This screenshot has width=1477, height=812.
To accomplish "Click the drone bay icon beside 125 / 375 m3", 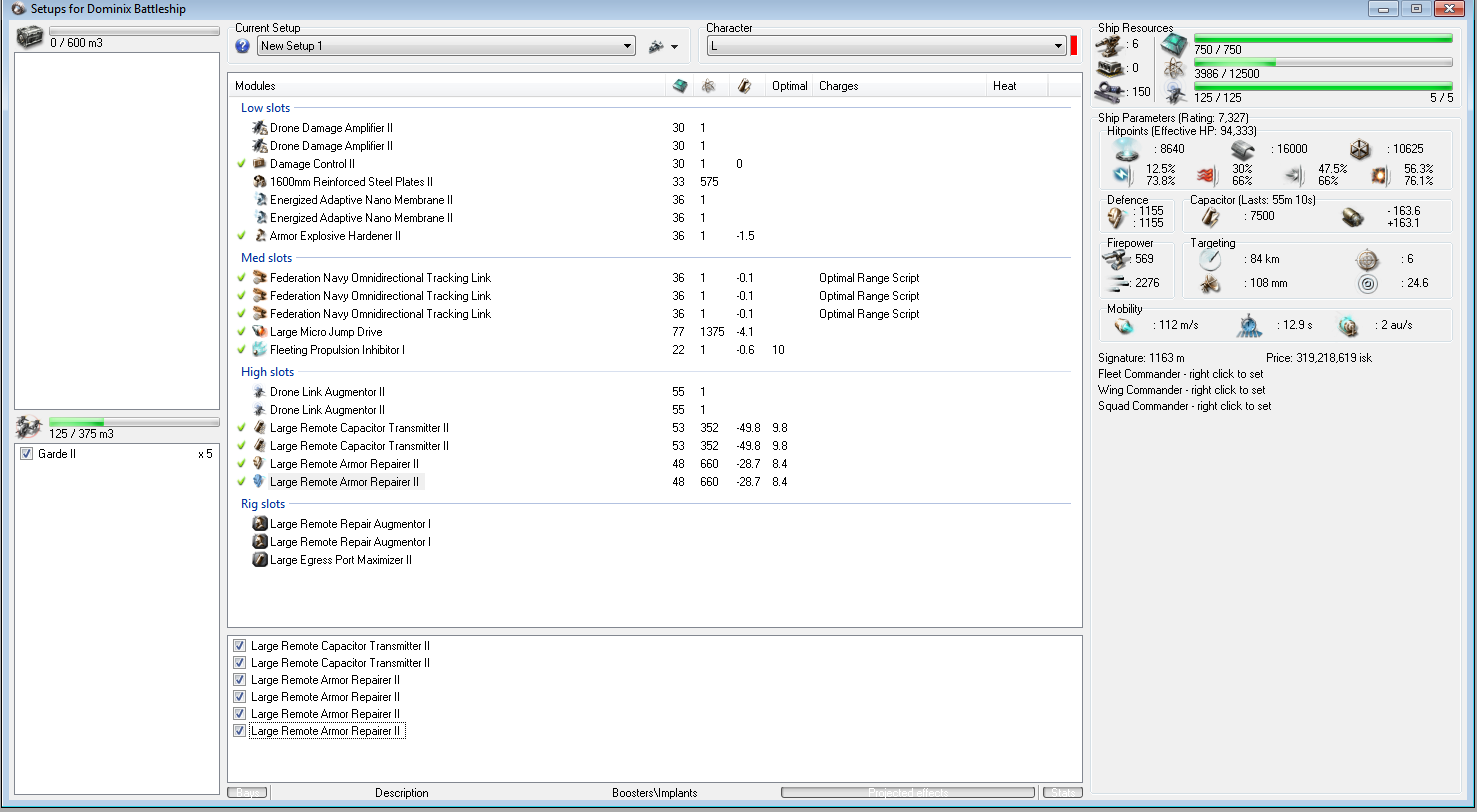I will coord(29,427).
